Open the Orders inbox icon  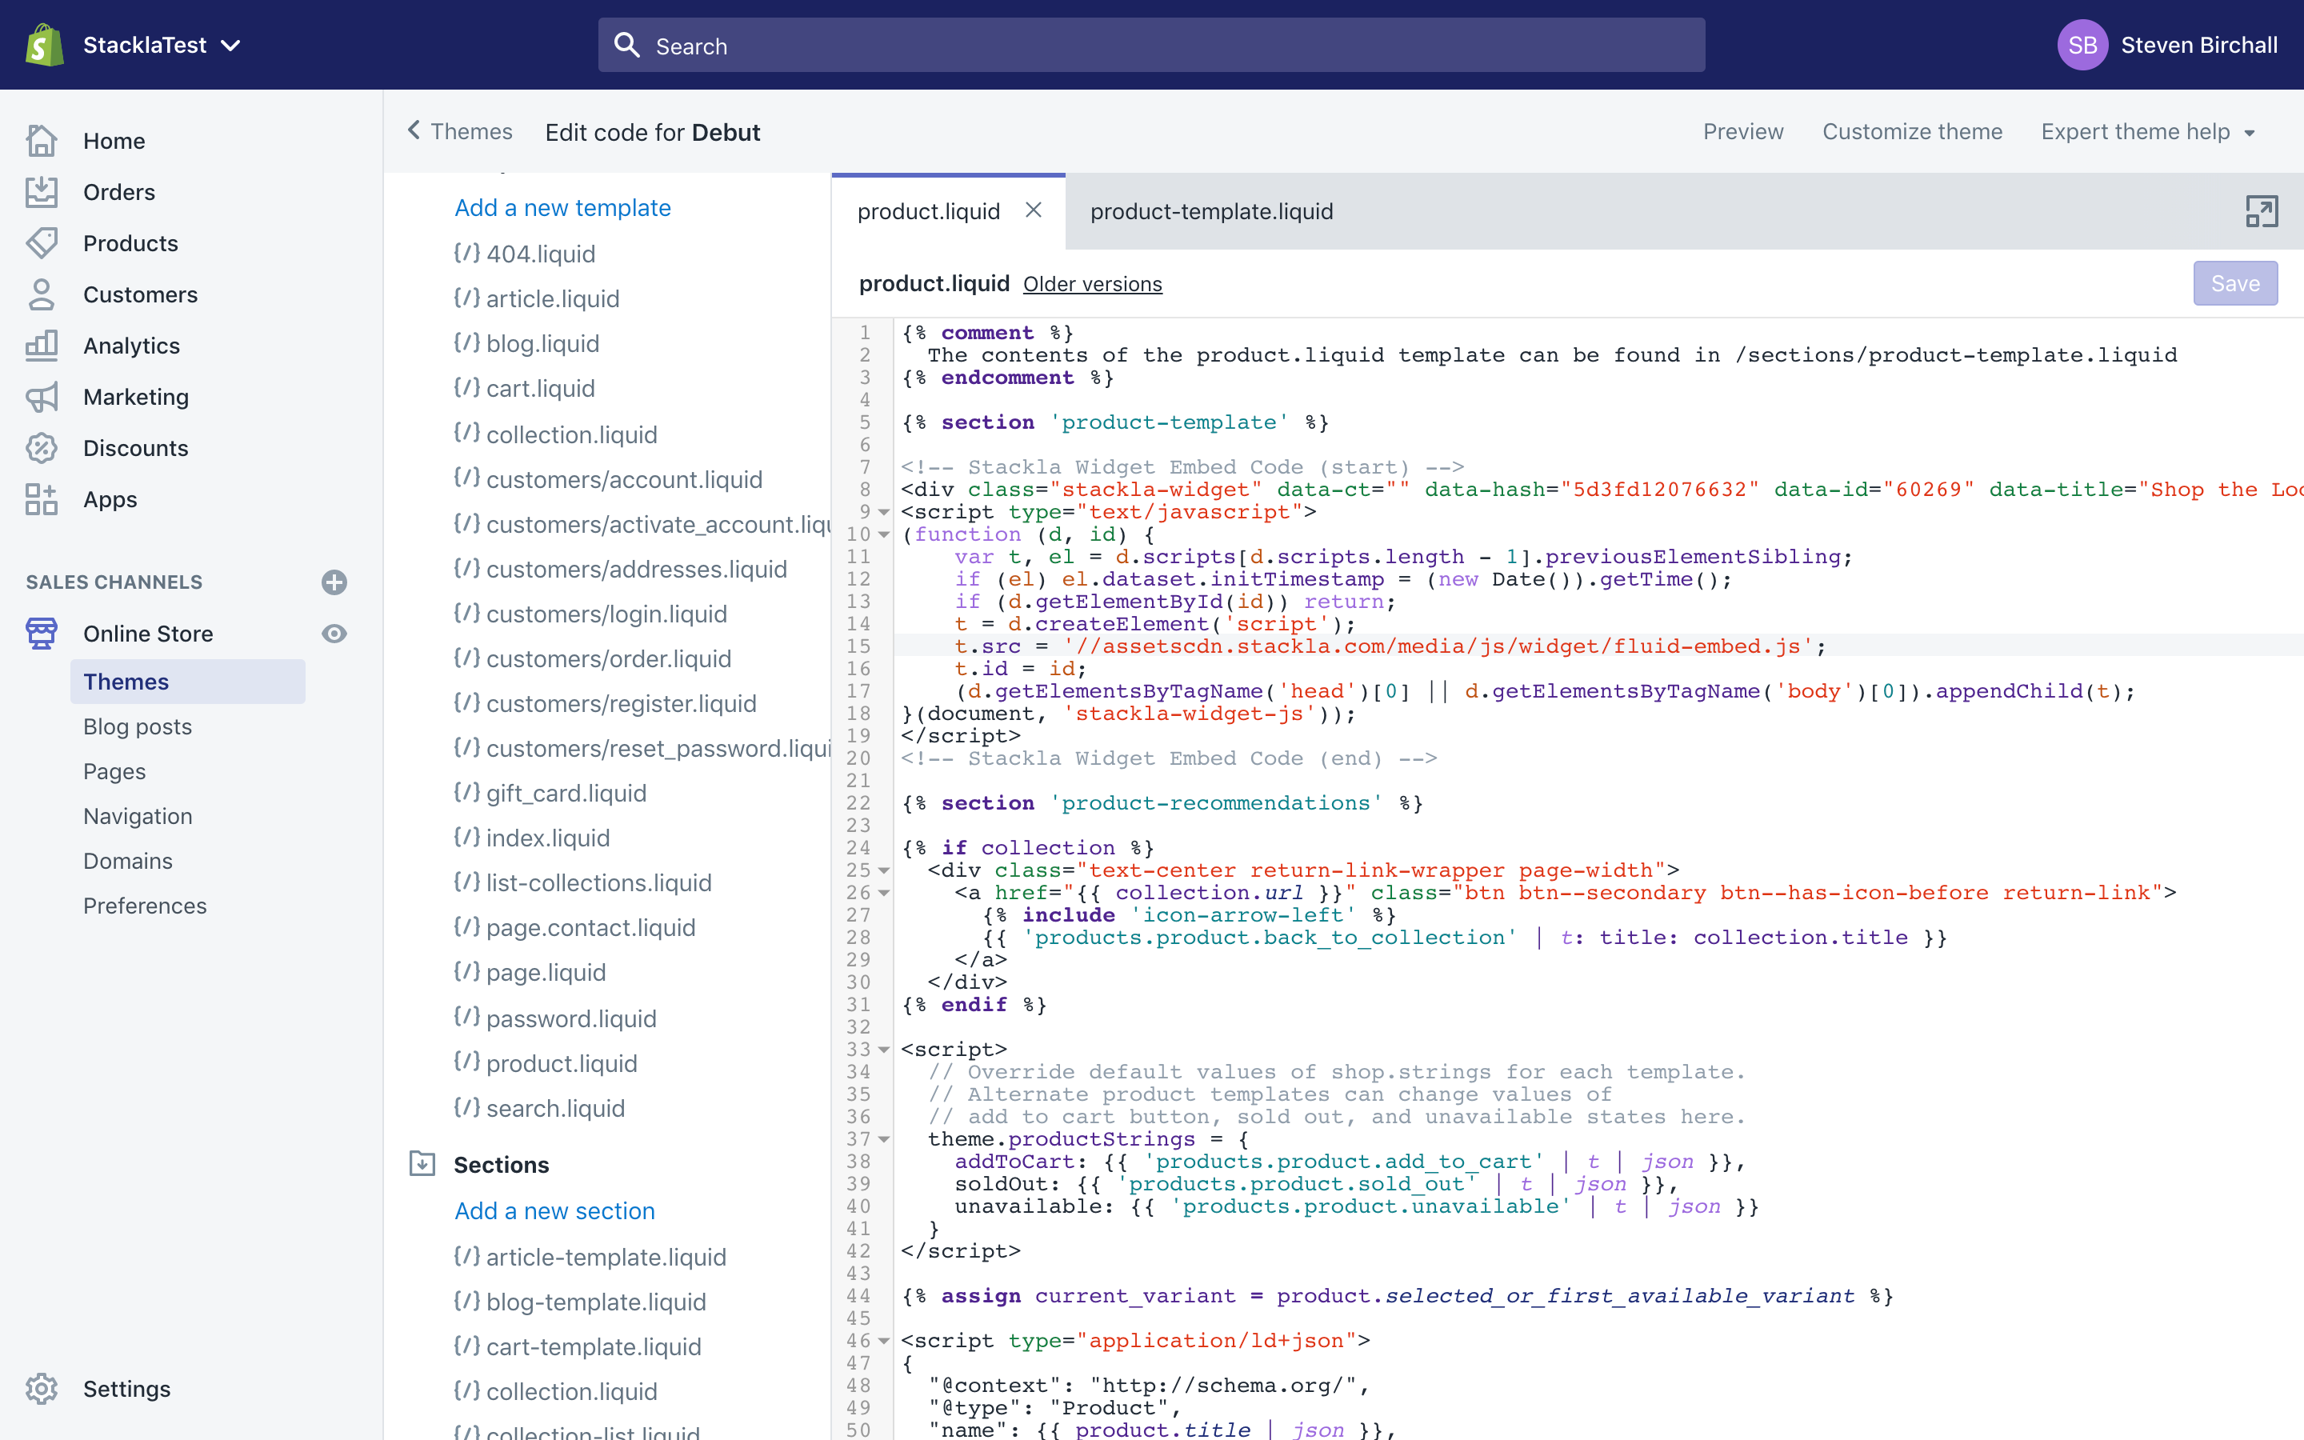[x=41, y=192]
